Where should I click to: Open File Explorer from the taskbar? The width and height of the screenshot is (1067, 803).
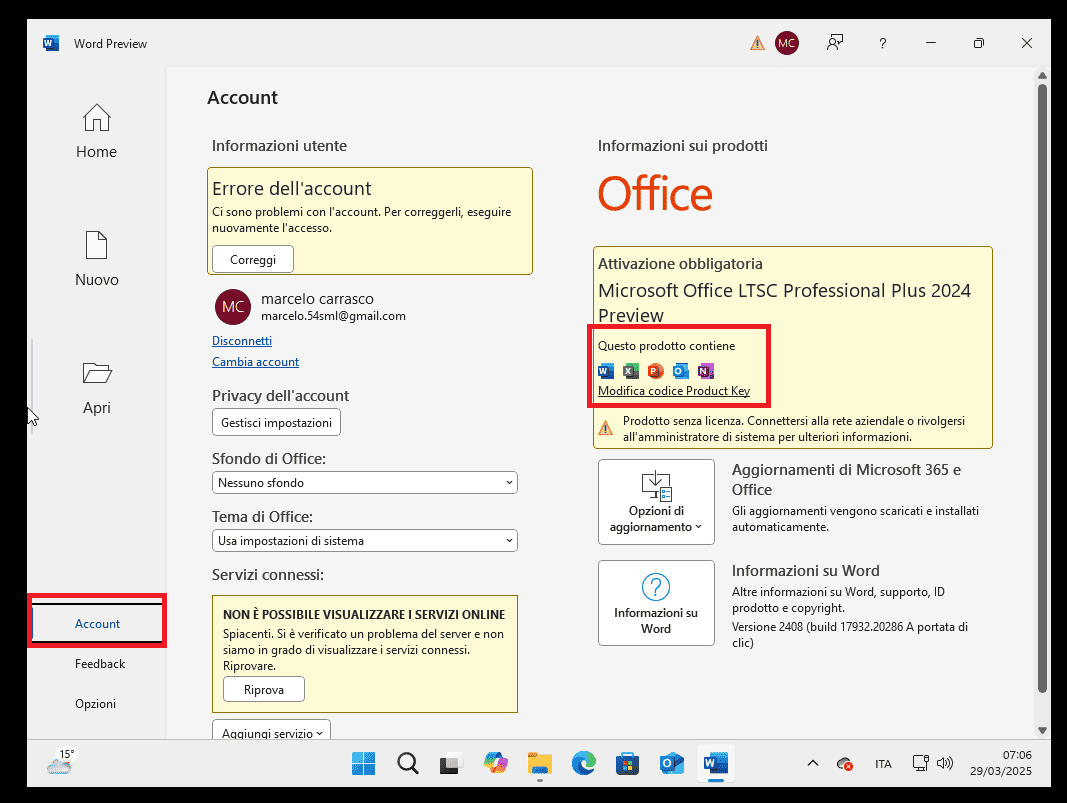pyautogui.click(x=540, y=764)
